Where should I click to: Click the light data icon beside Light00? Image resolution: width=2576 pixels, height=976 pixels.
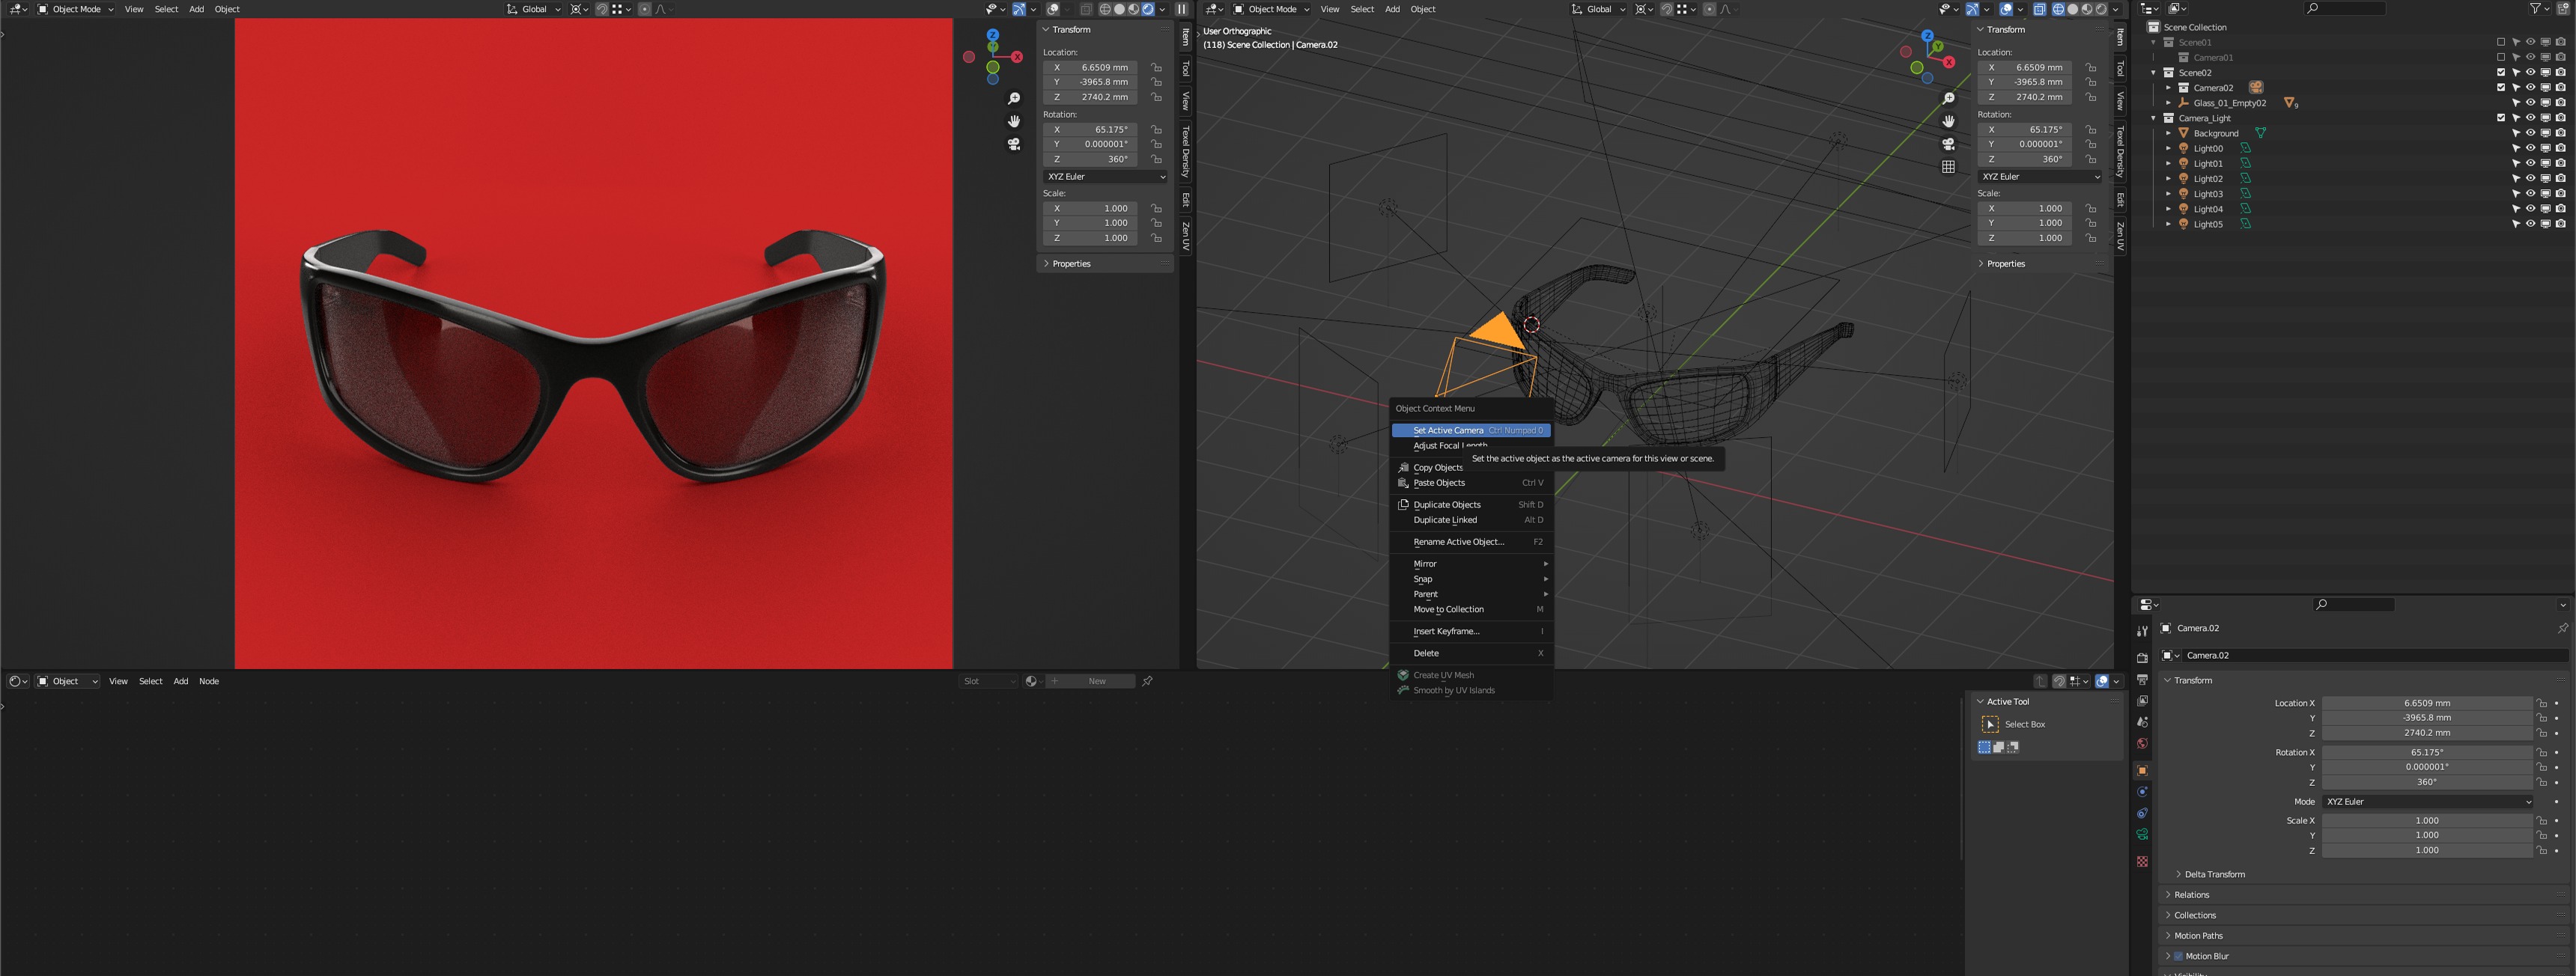tap(2245, 148)
